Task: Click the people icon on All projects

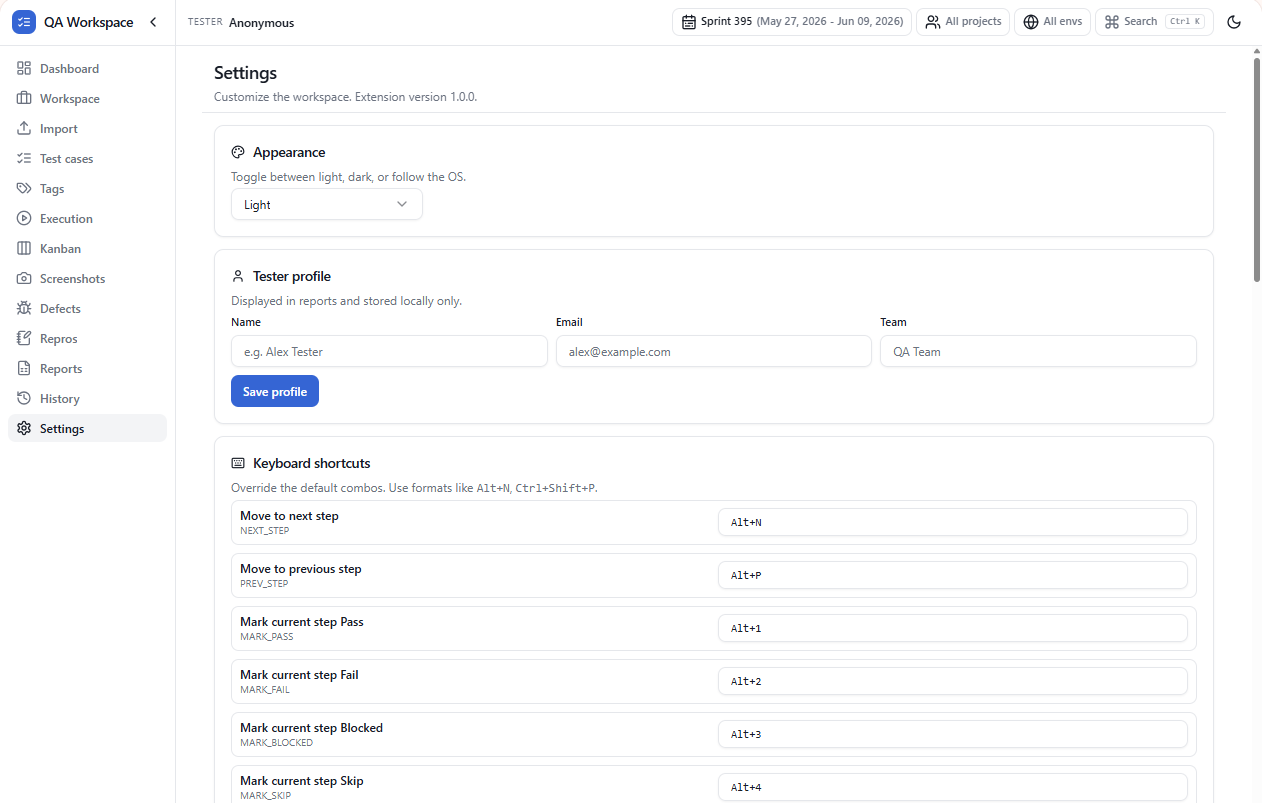Action: tap(933, 22)
